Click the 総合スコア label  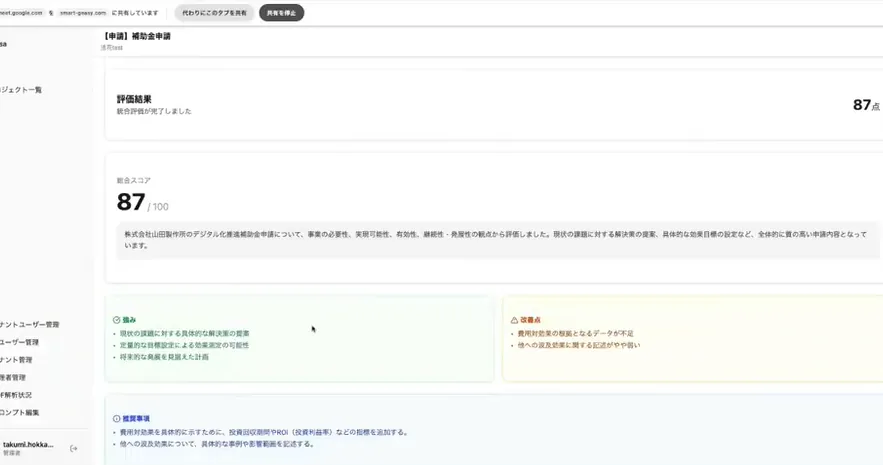[133, 181]
